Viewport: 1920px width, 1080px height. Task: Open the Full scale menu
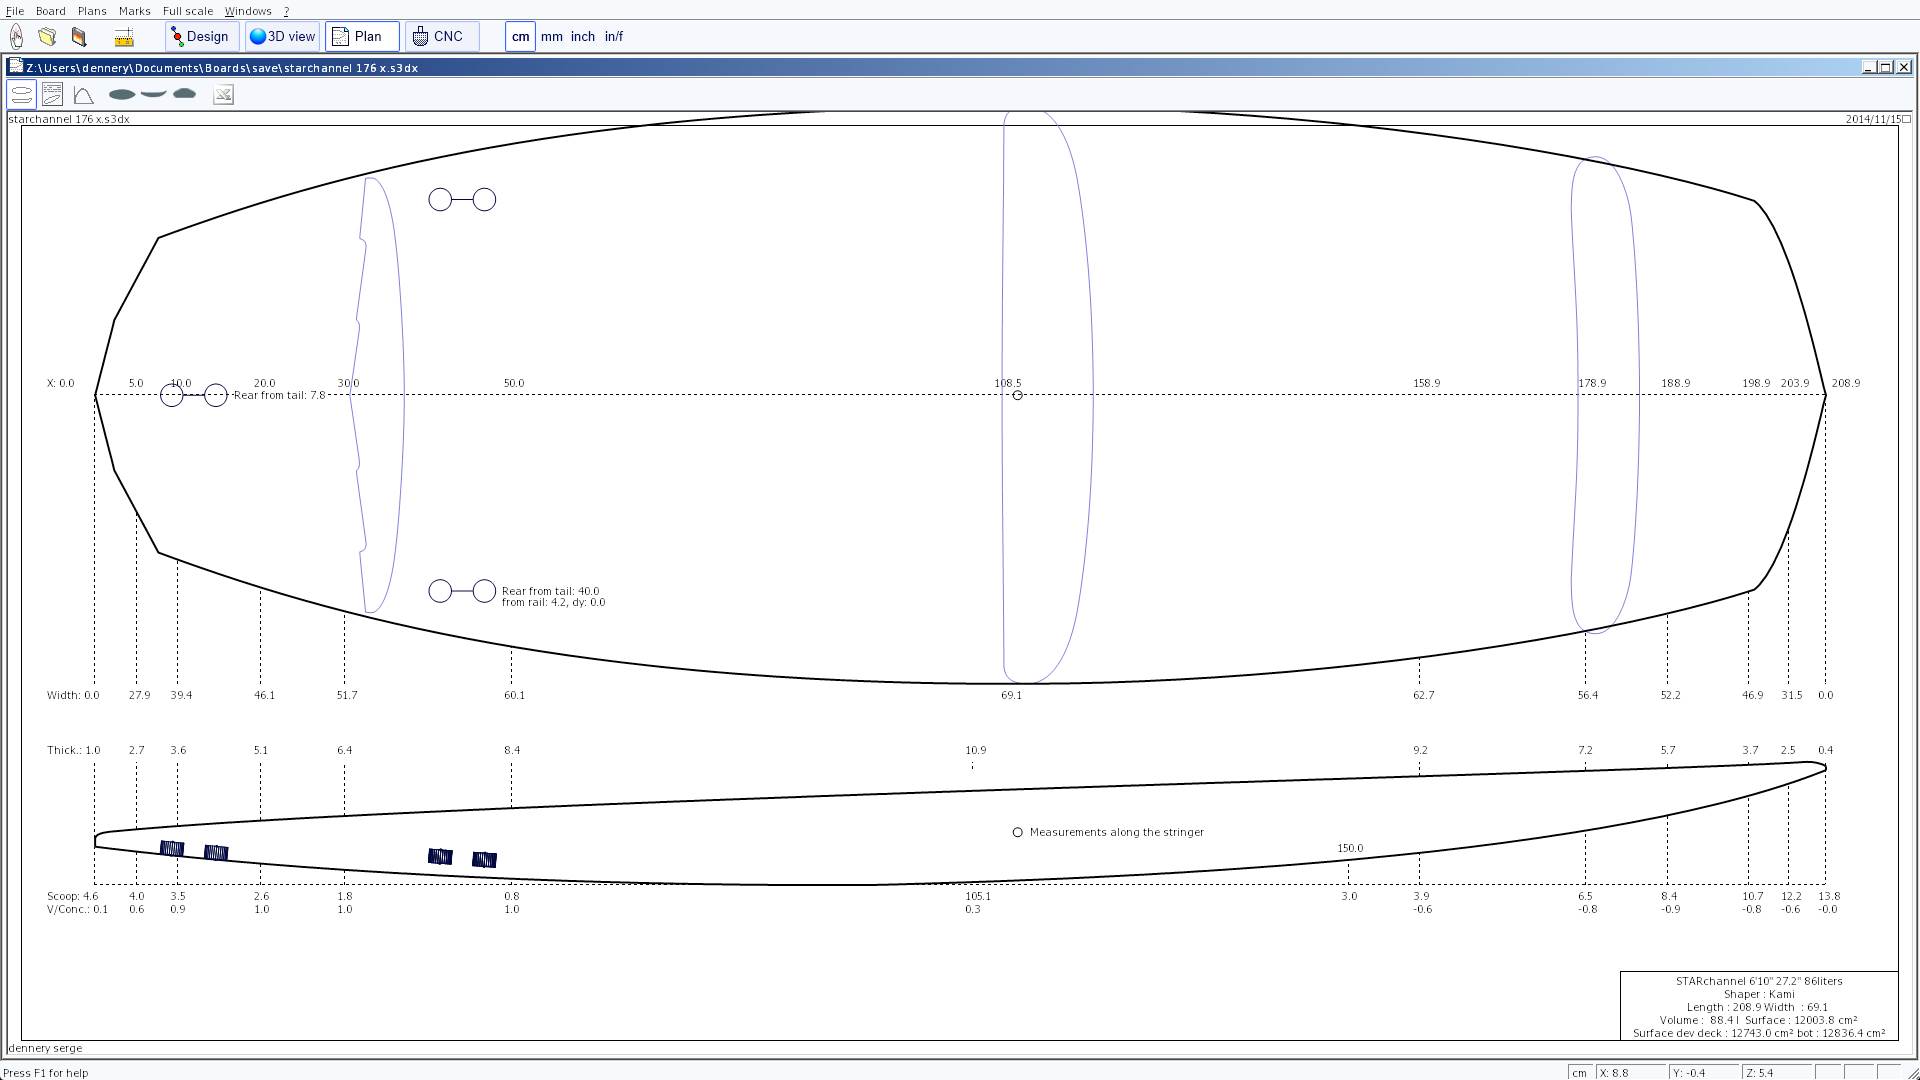pyautogui.click(x=188, y=11)
